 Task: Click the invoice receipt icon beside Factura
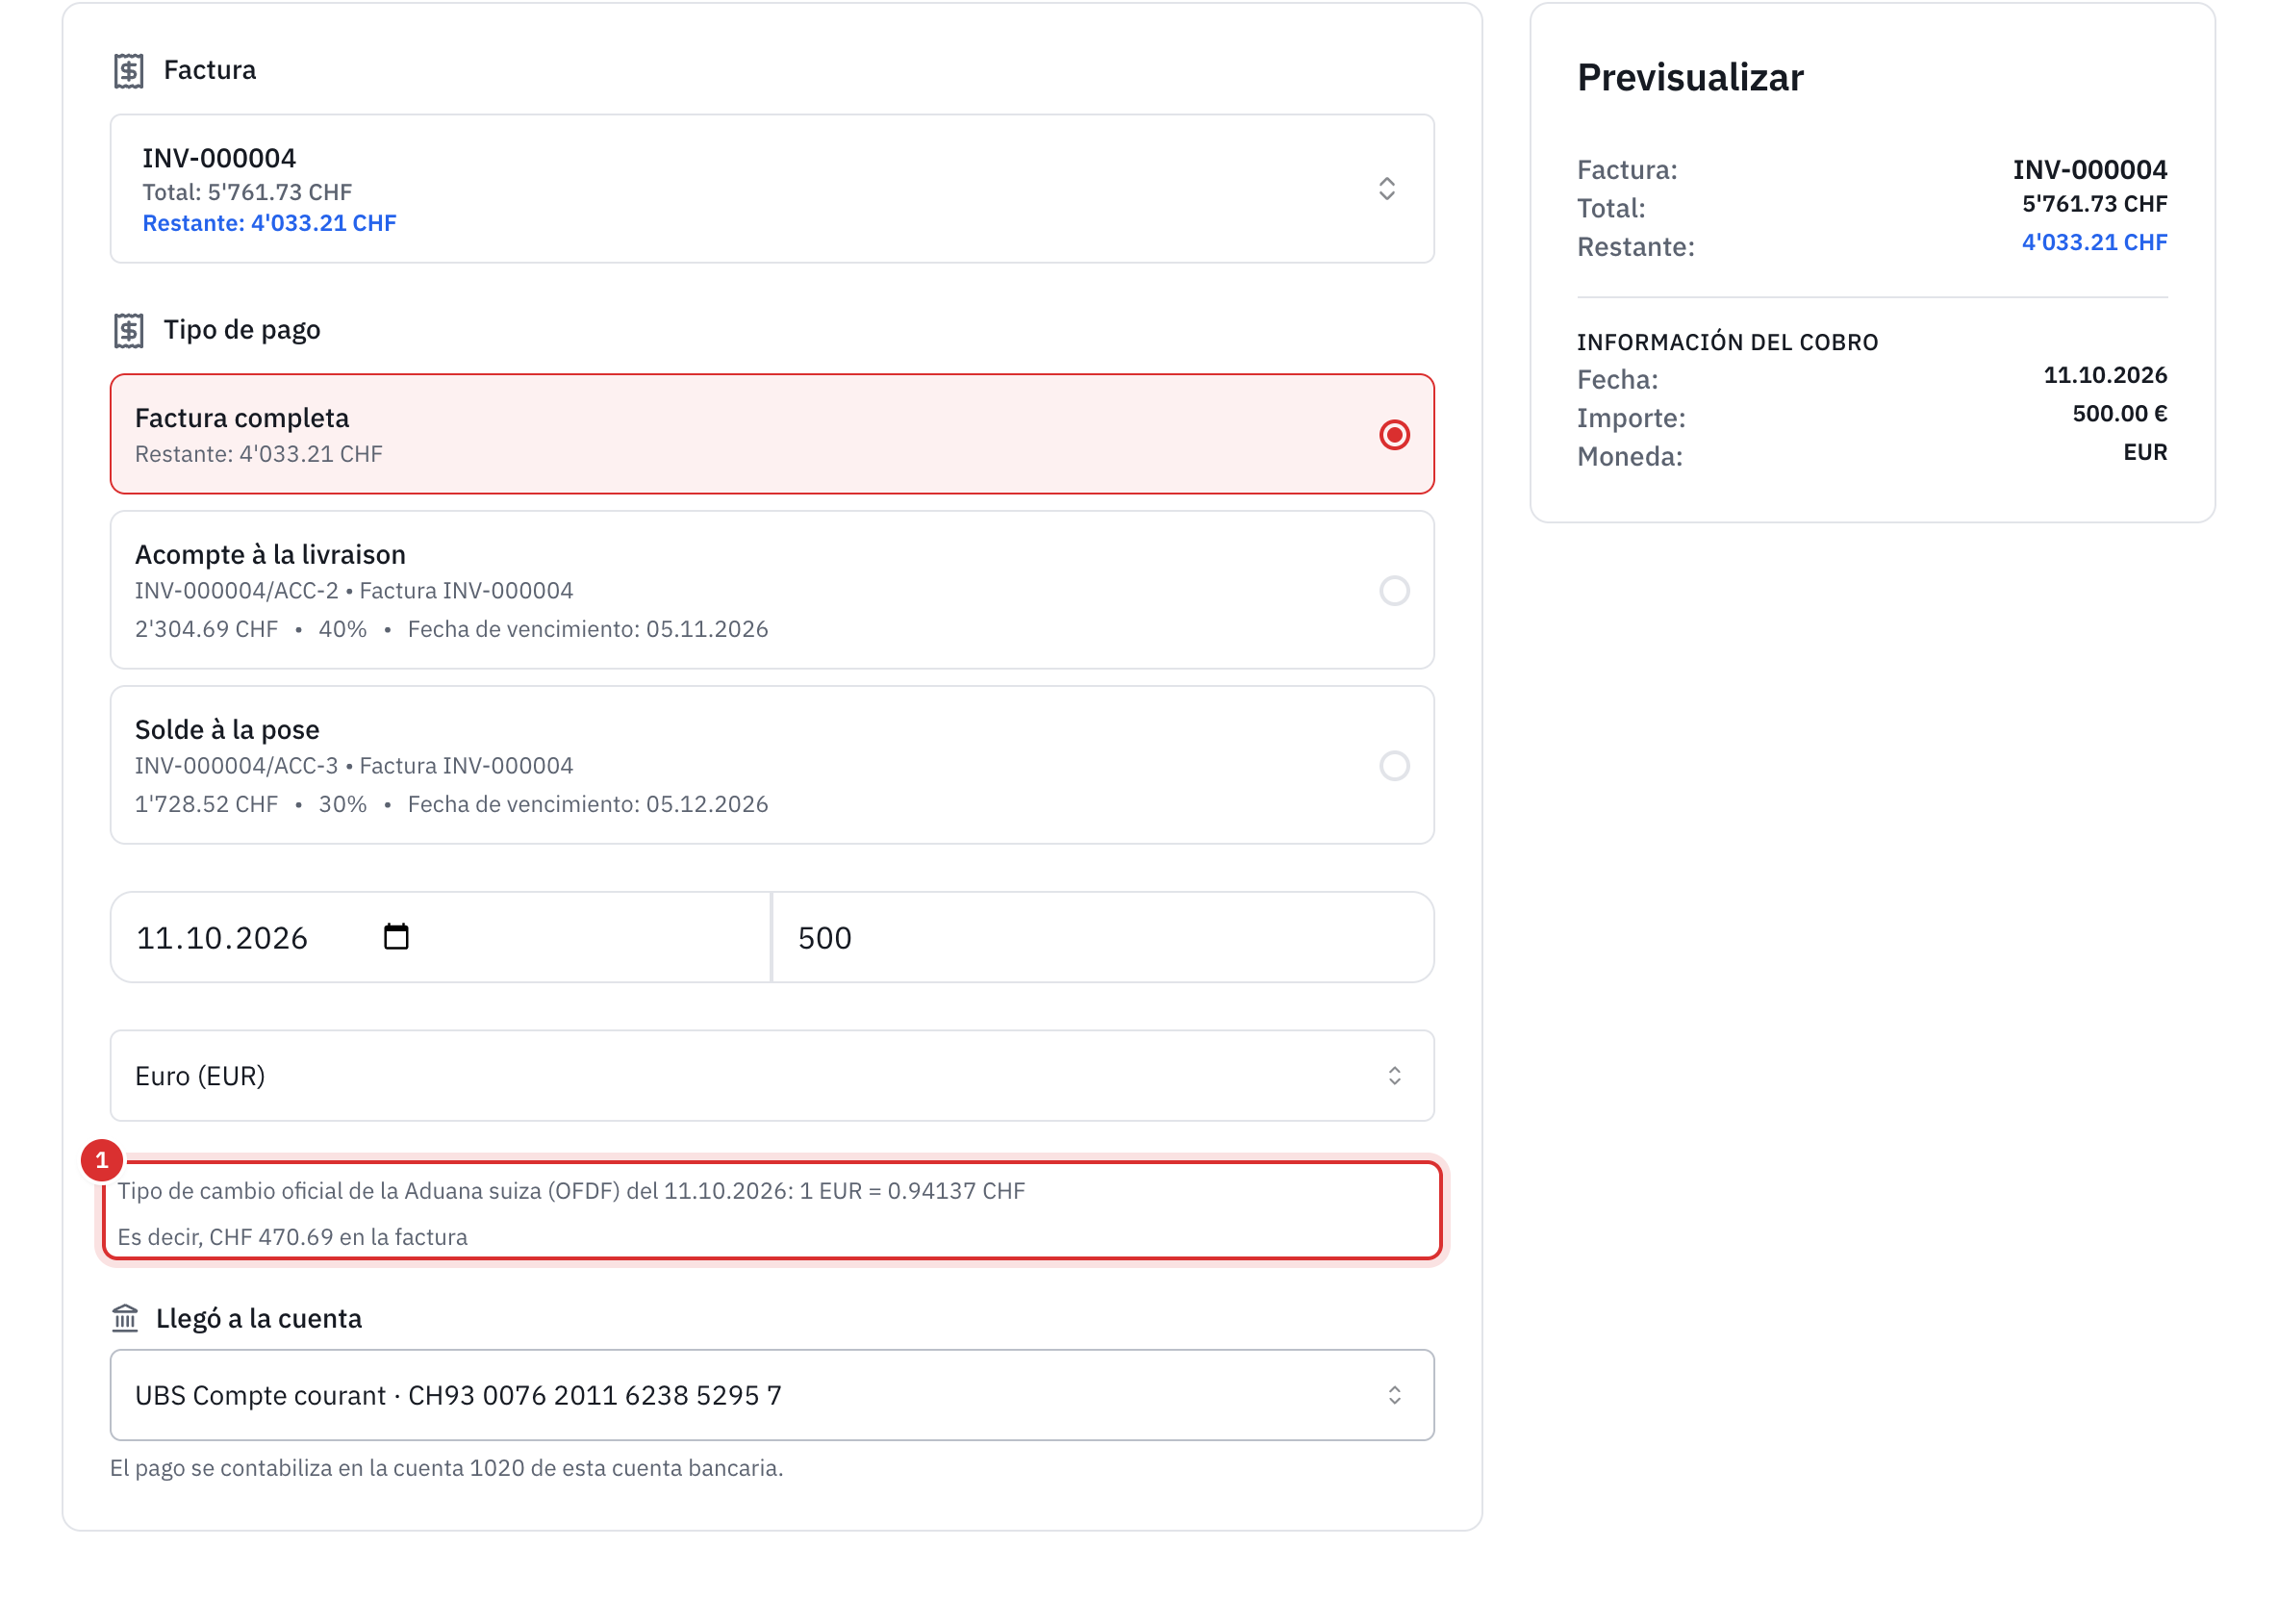(x=128, y=70)
